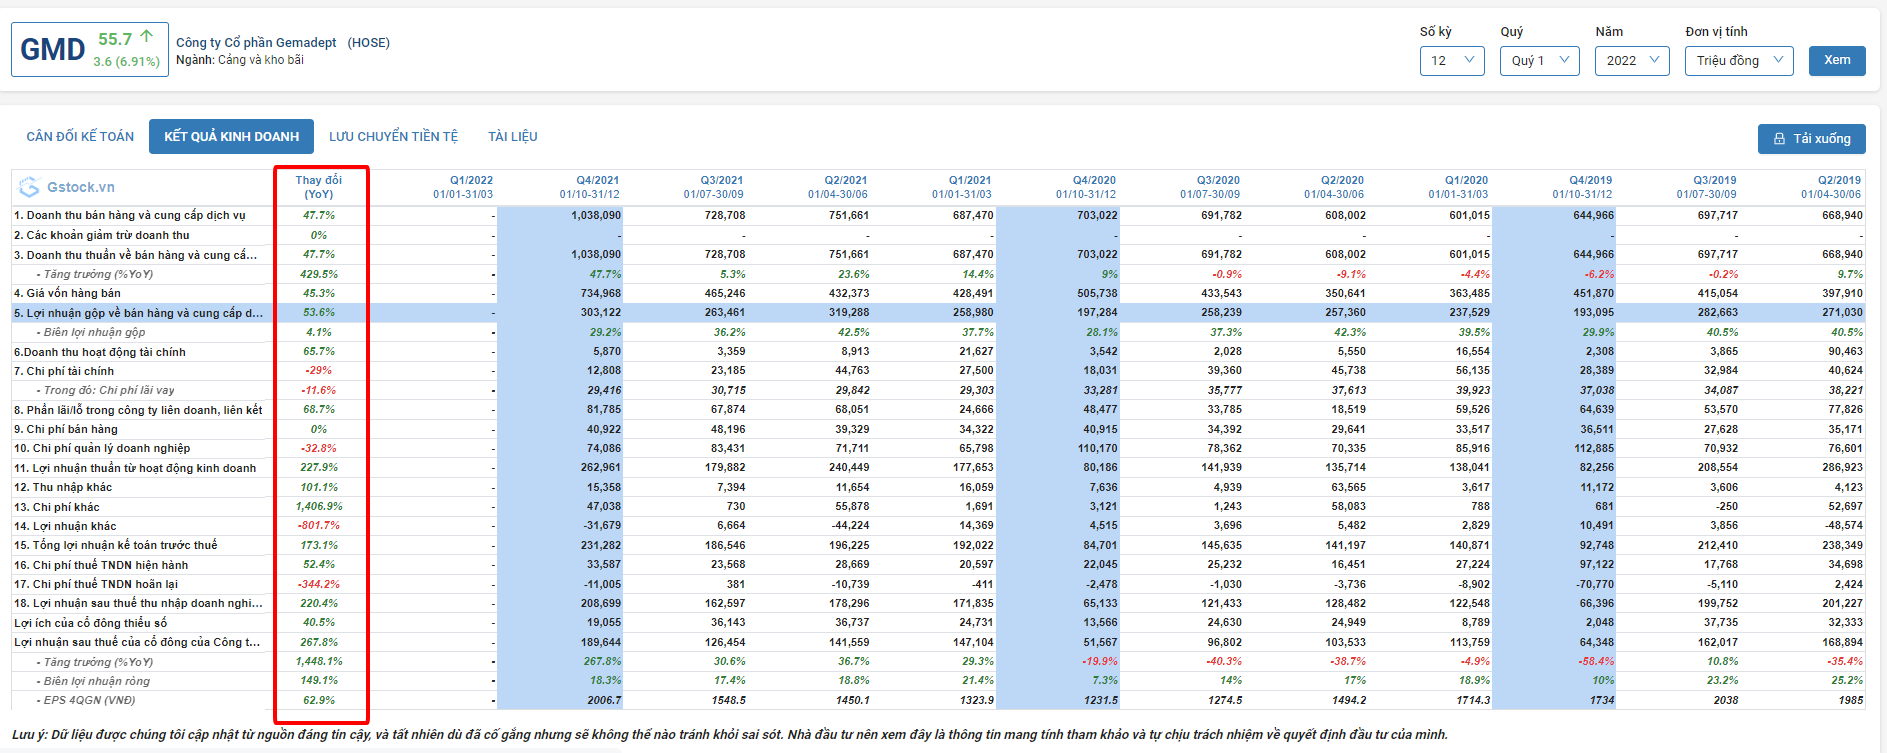Viewport: 1887px width, 753px height.
Task: Open the Số kỳ dropdown showing 12
Action: tap(1452, 61)
